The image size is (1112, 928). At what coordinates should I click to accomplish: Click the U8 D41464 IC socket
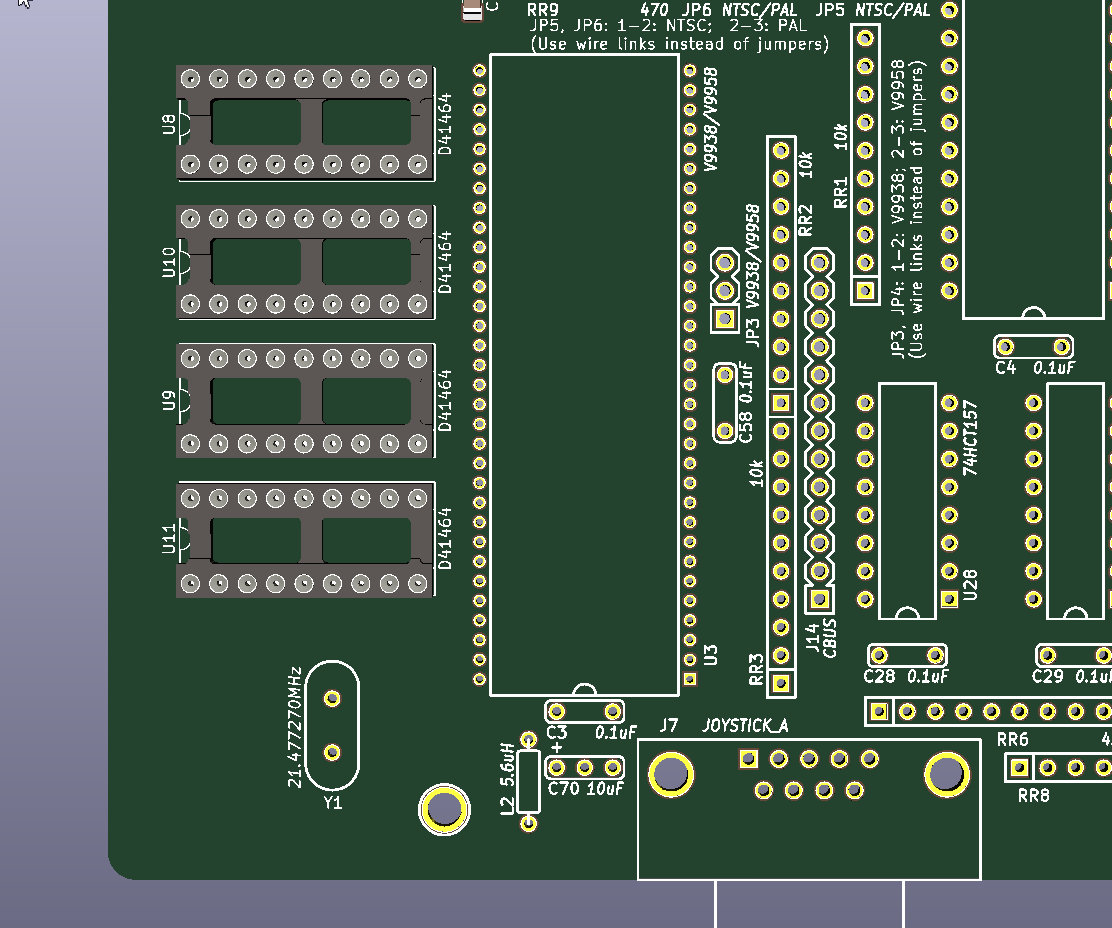[x=305, y=123]
